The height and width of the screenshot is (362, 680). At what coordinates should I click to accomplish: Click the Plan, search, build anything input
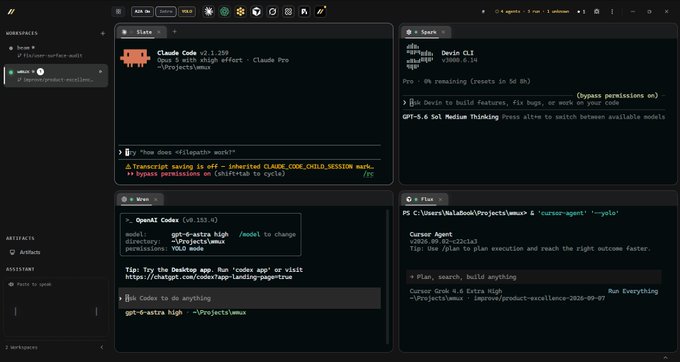(533, 277)
